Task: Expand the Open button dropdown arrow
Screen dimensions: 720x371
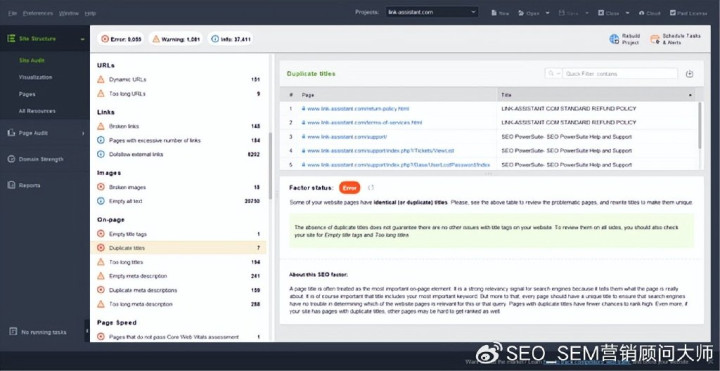Action: pyautogui.click(x=547, y=13)
